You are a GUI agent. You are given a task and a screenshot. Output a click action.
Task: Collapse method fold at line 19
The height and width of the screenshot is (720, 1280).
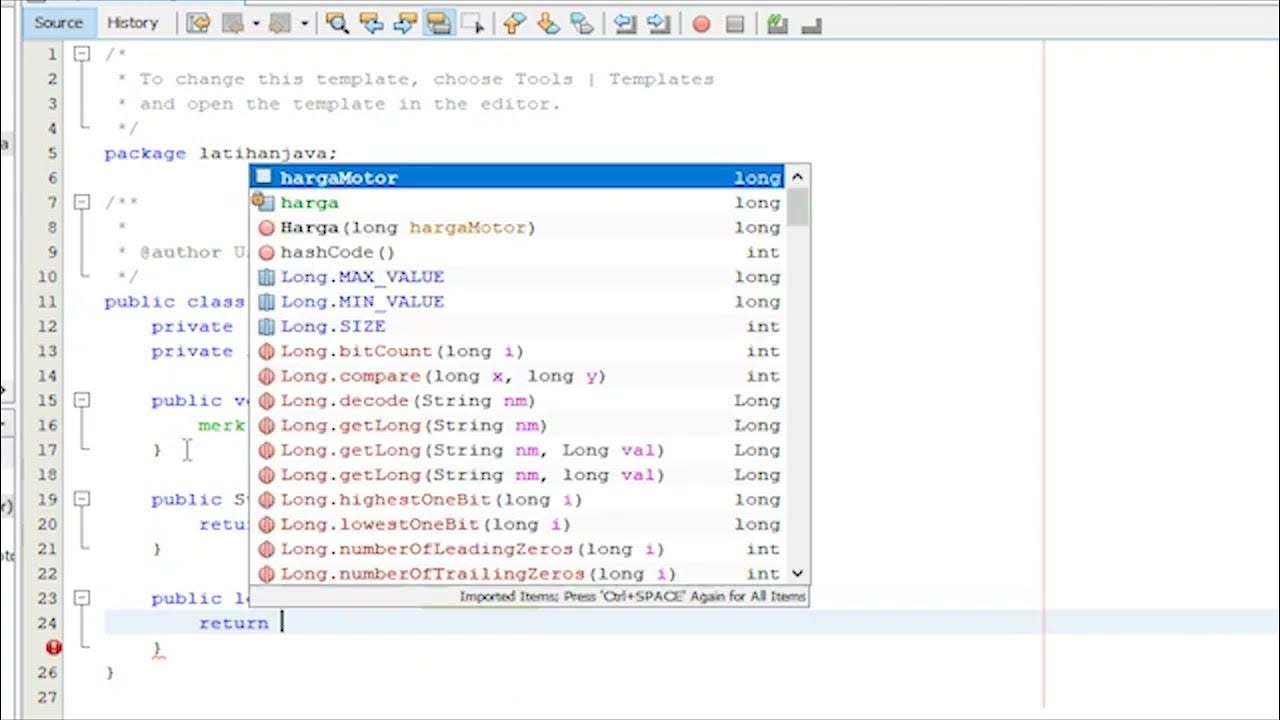tap(82, 499)
